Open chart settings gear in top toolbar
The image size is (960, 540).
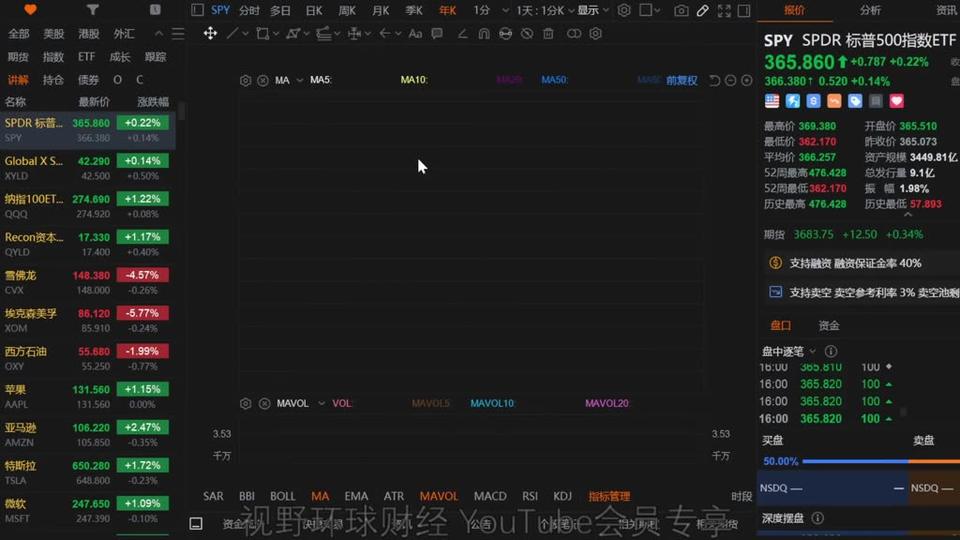[x=624, y=10]
